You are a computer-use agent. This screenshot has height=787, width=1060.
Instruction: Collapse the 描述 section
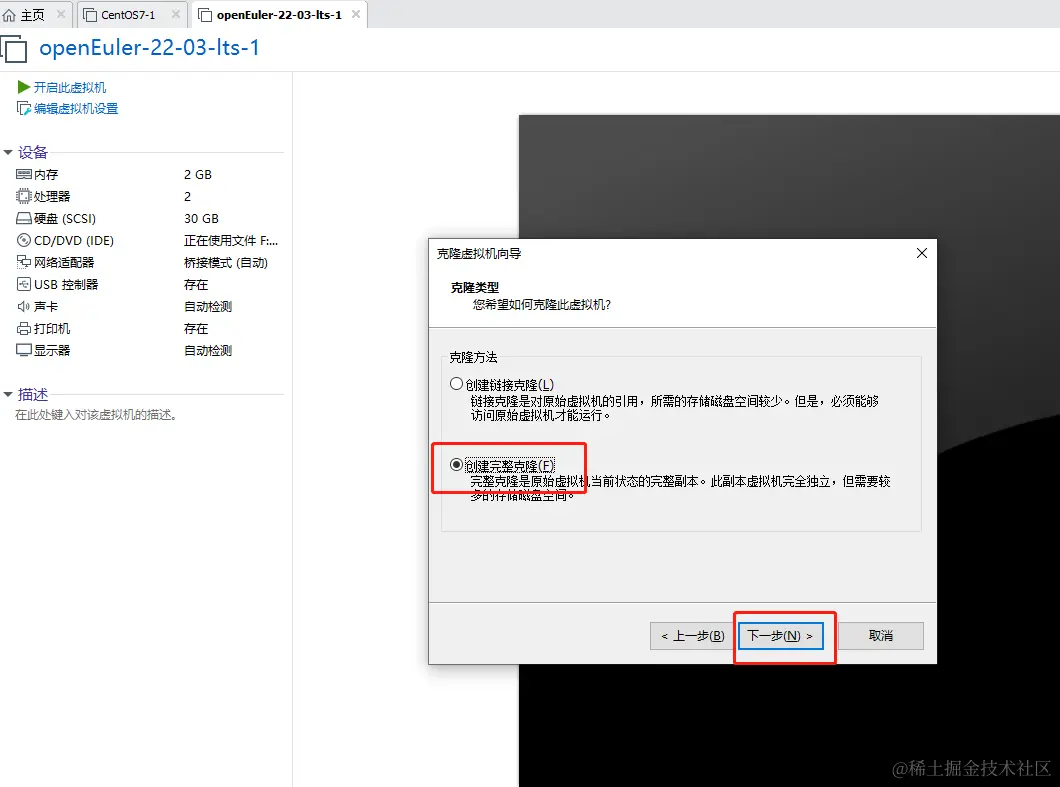click(8, 394)
